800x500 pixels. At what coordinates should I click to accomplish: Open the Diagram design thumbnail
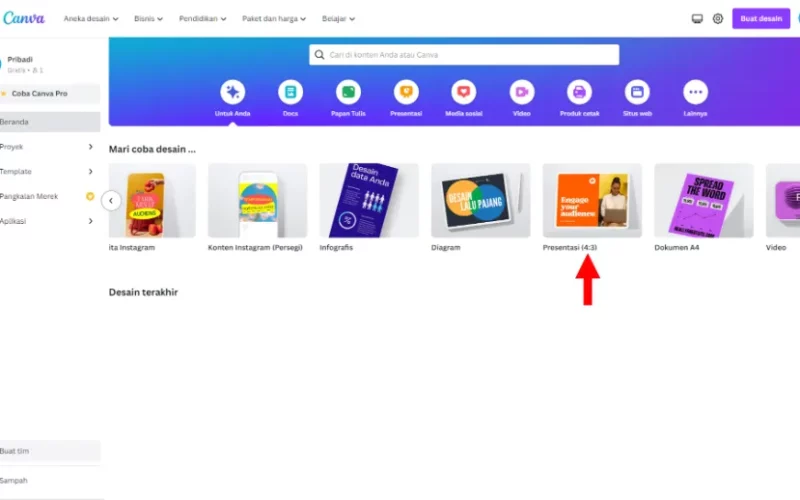click(x=481, y=201)
